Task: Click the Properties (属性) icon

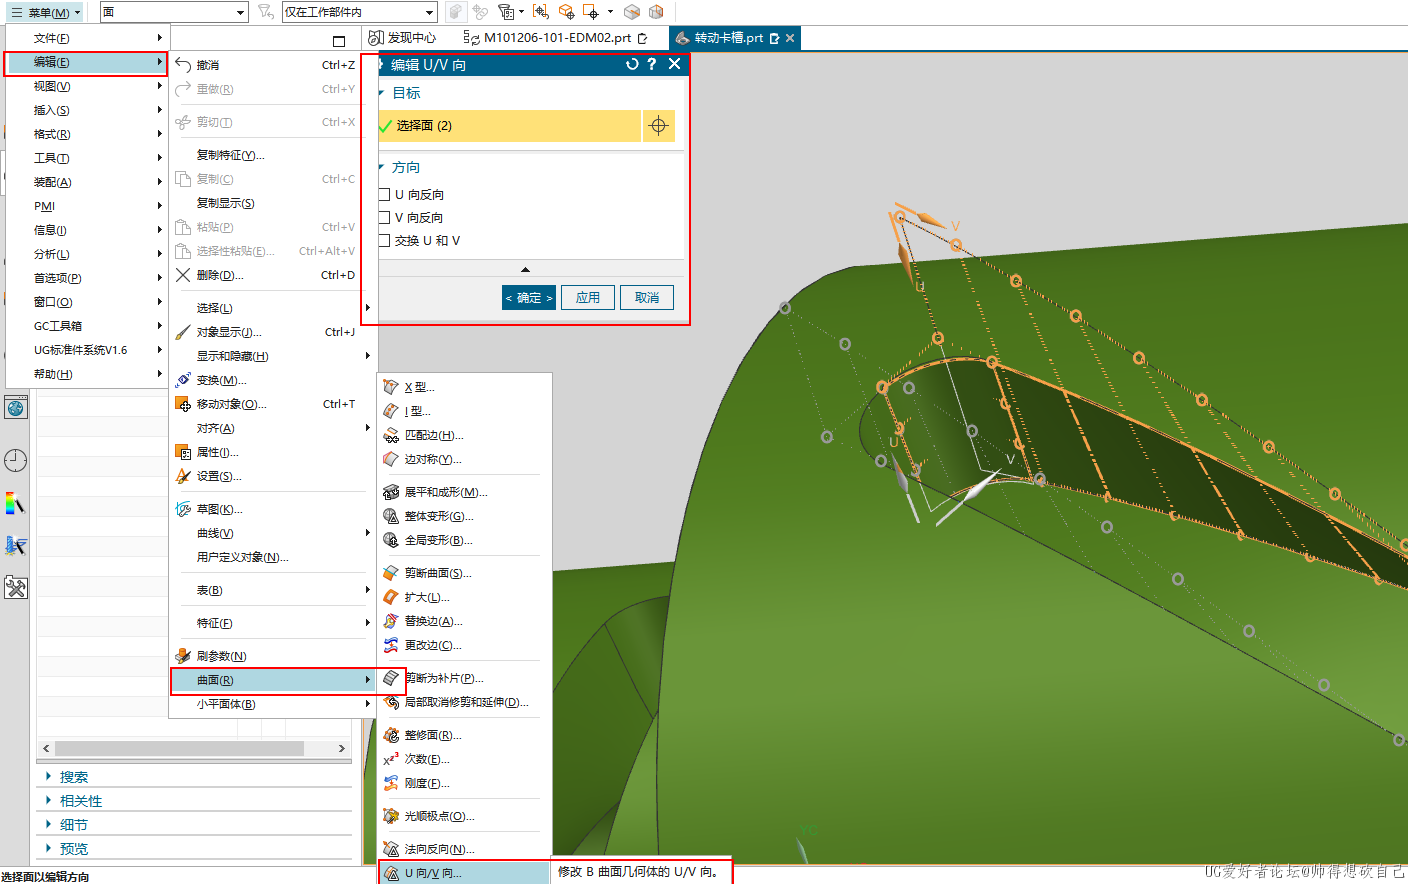Action: [x=183, y=452]
